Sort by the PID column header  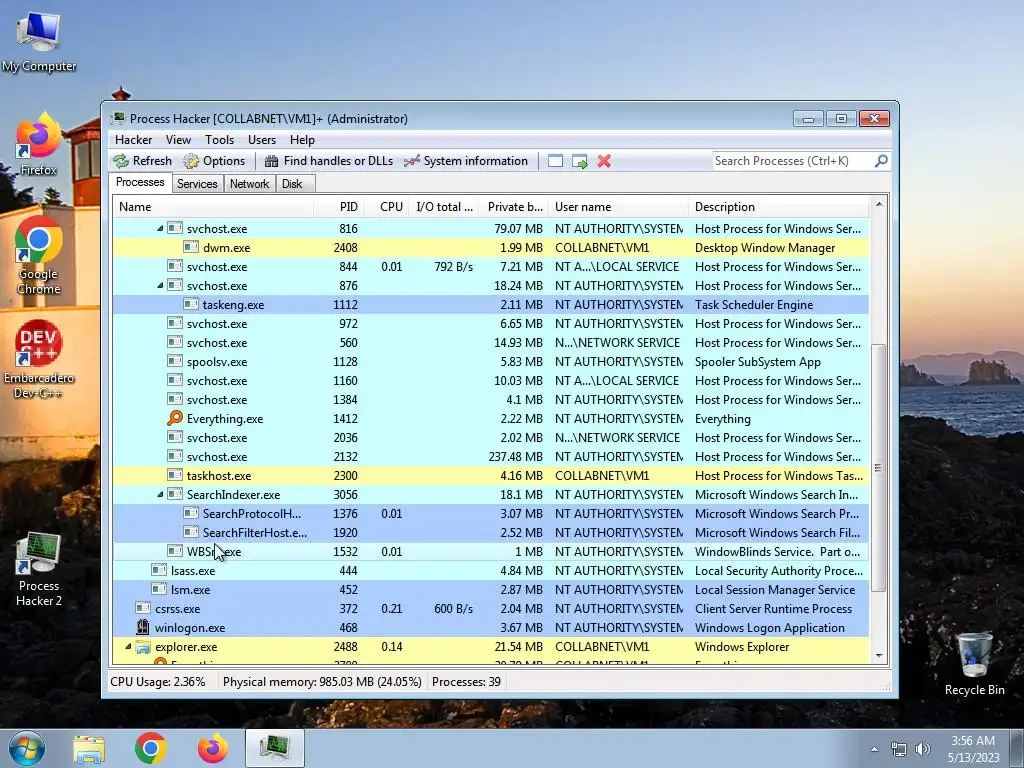click(x=338, y=207)
